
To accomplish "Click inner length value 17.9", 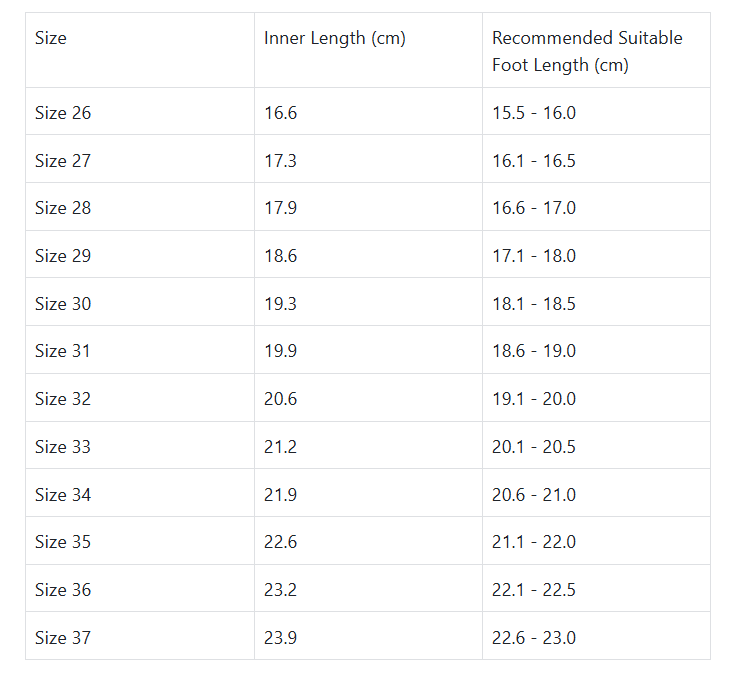I will point(280,208).
